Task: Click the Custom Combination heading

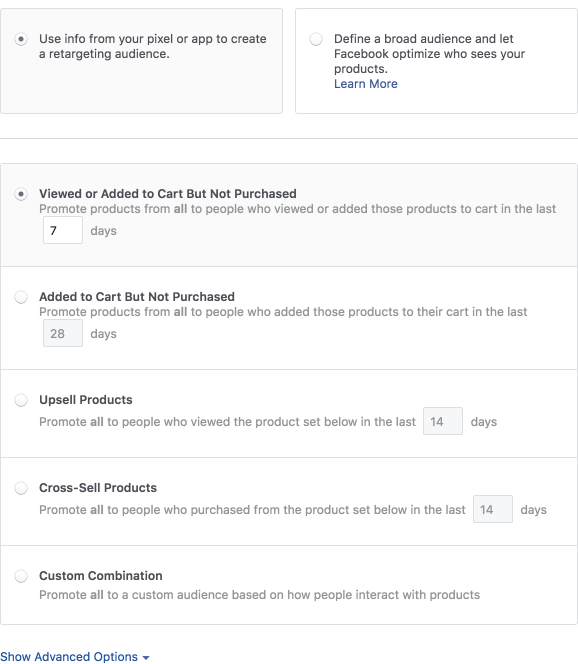Action: click(101, 576)
